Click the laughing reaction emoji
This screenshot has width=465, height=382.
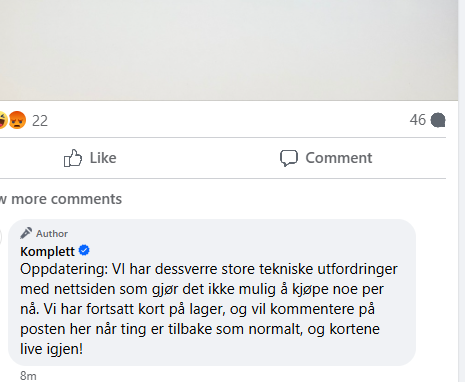pos(3,120)
